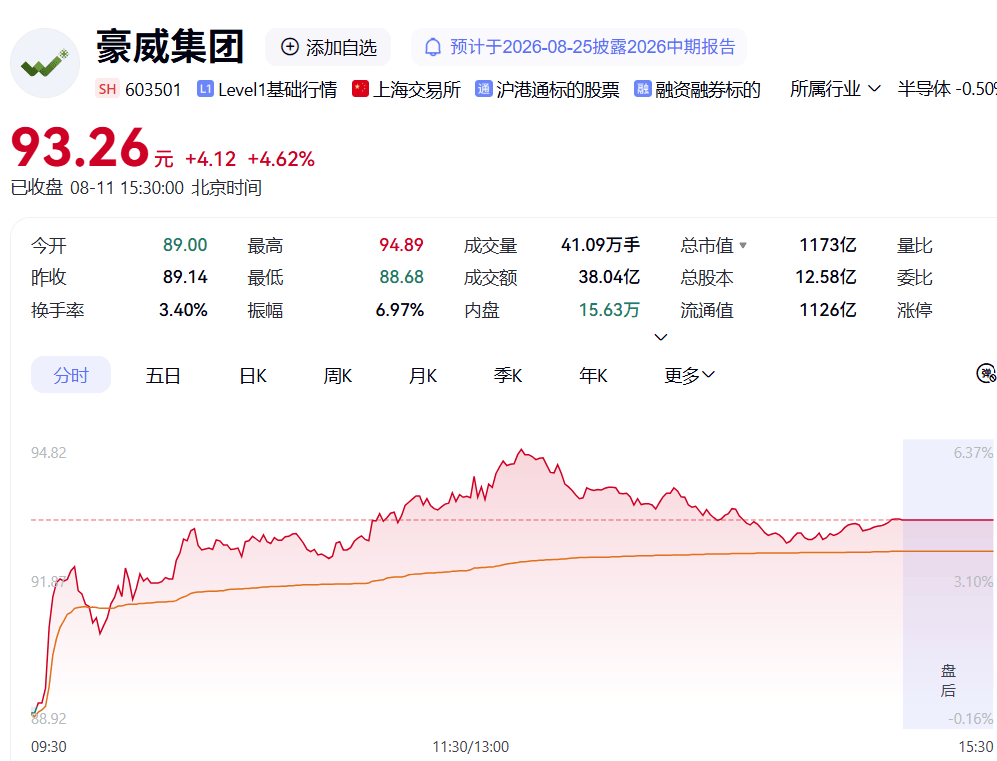This screenshot has width=997, height=761.
Task: Click the 换手率 value 3.40%
Action: (183, 310)
